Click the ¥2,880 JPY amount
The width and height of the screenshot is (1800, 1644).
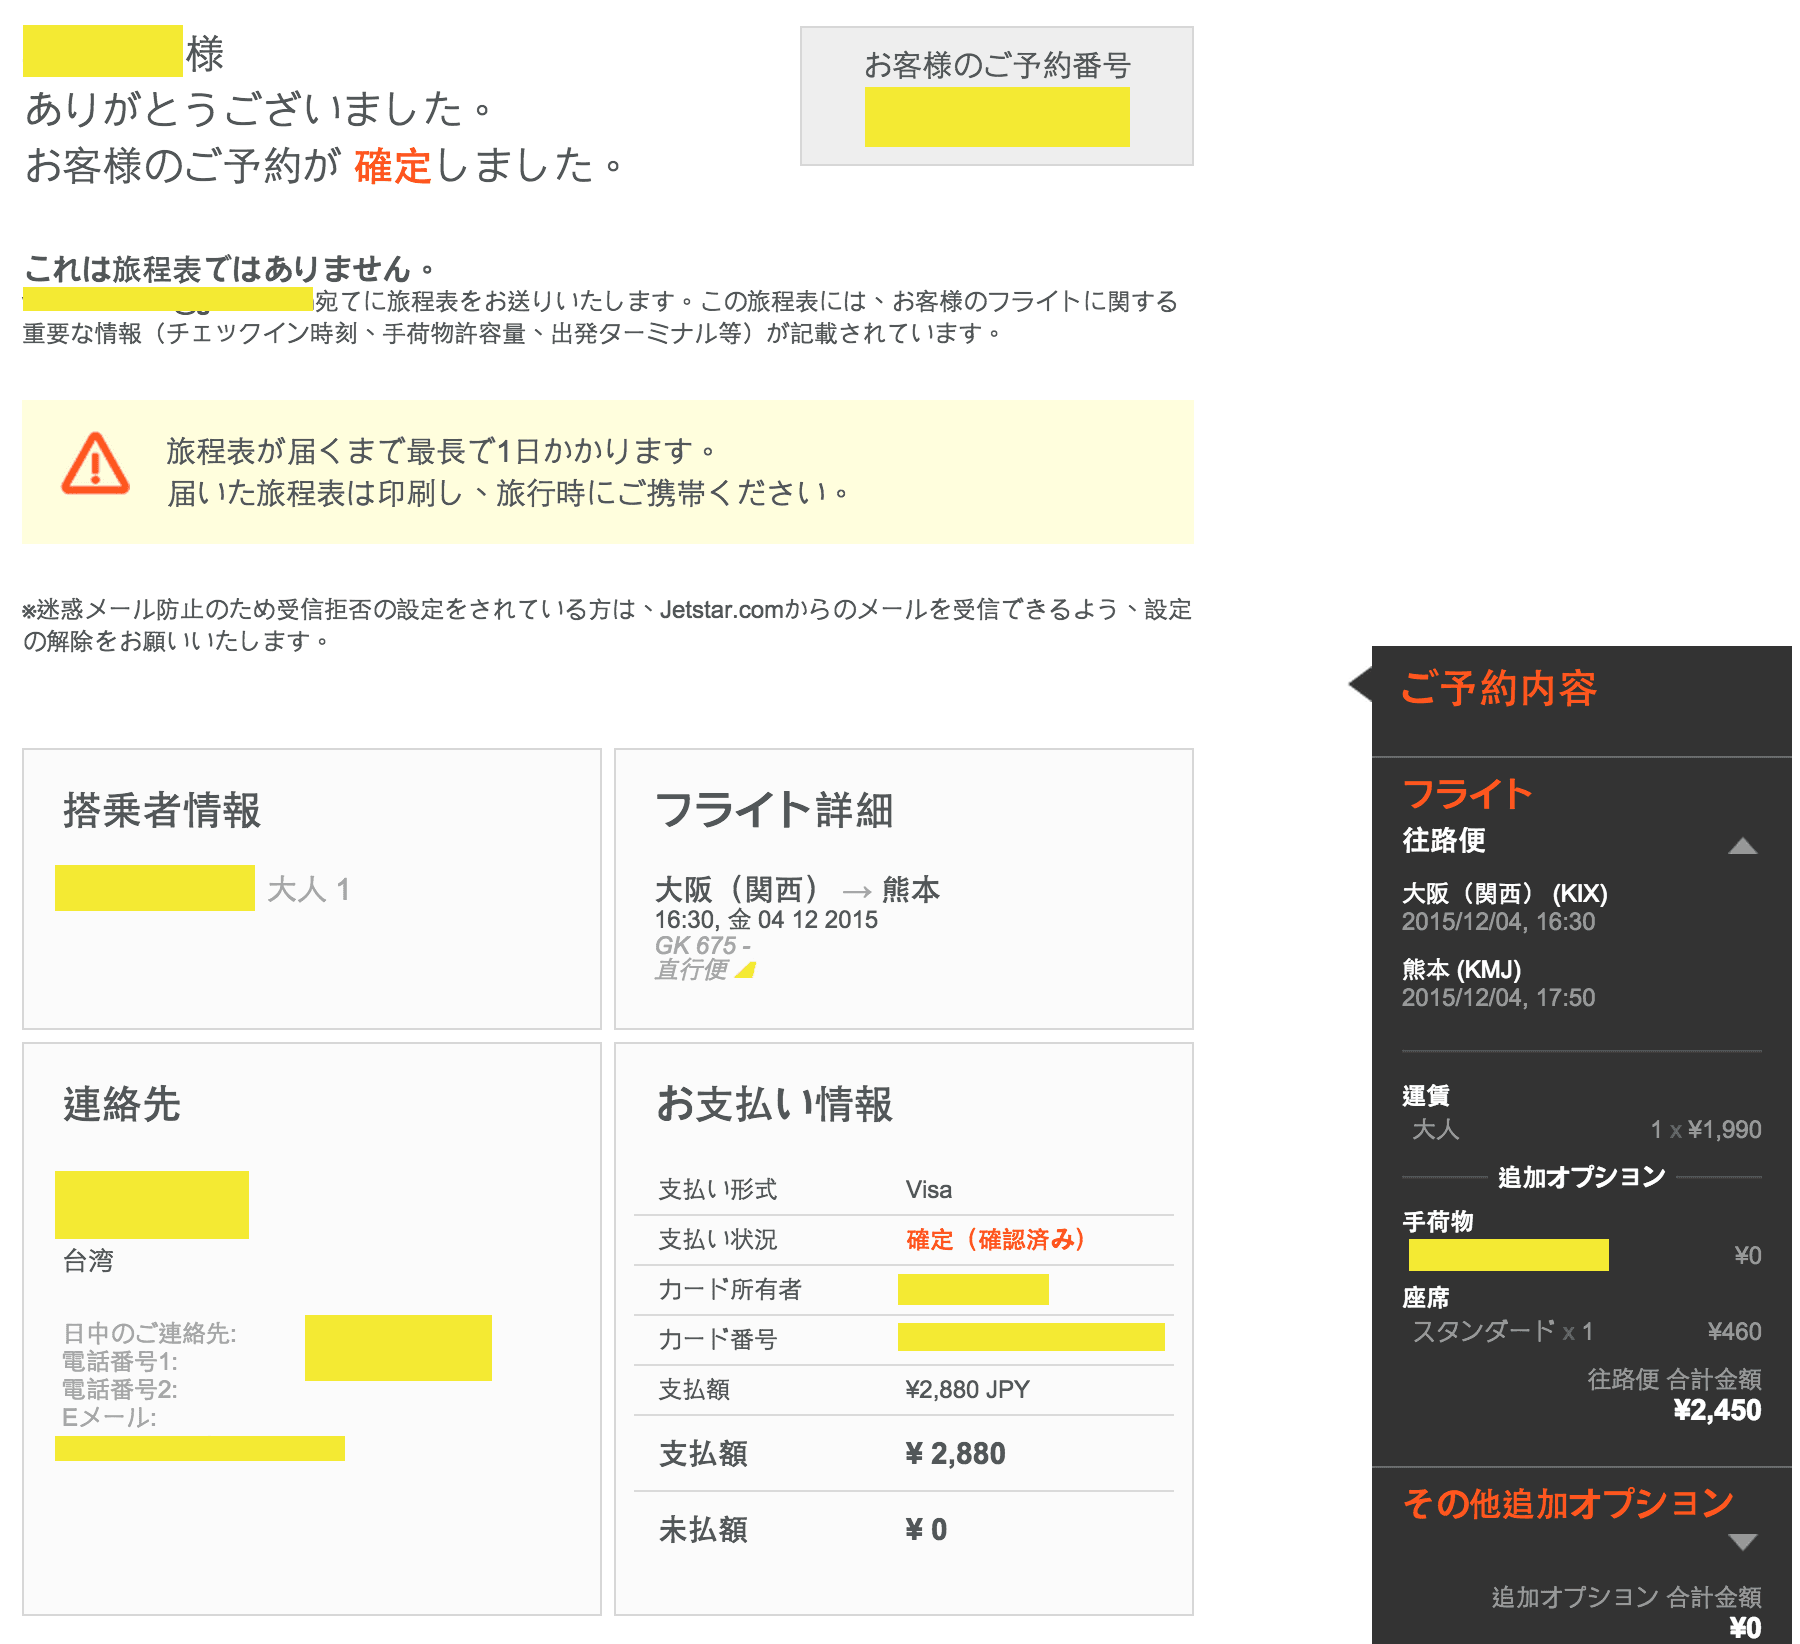(967, 1390)
